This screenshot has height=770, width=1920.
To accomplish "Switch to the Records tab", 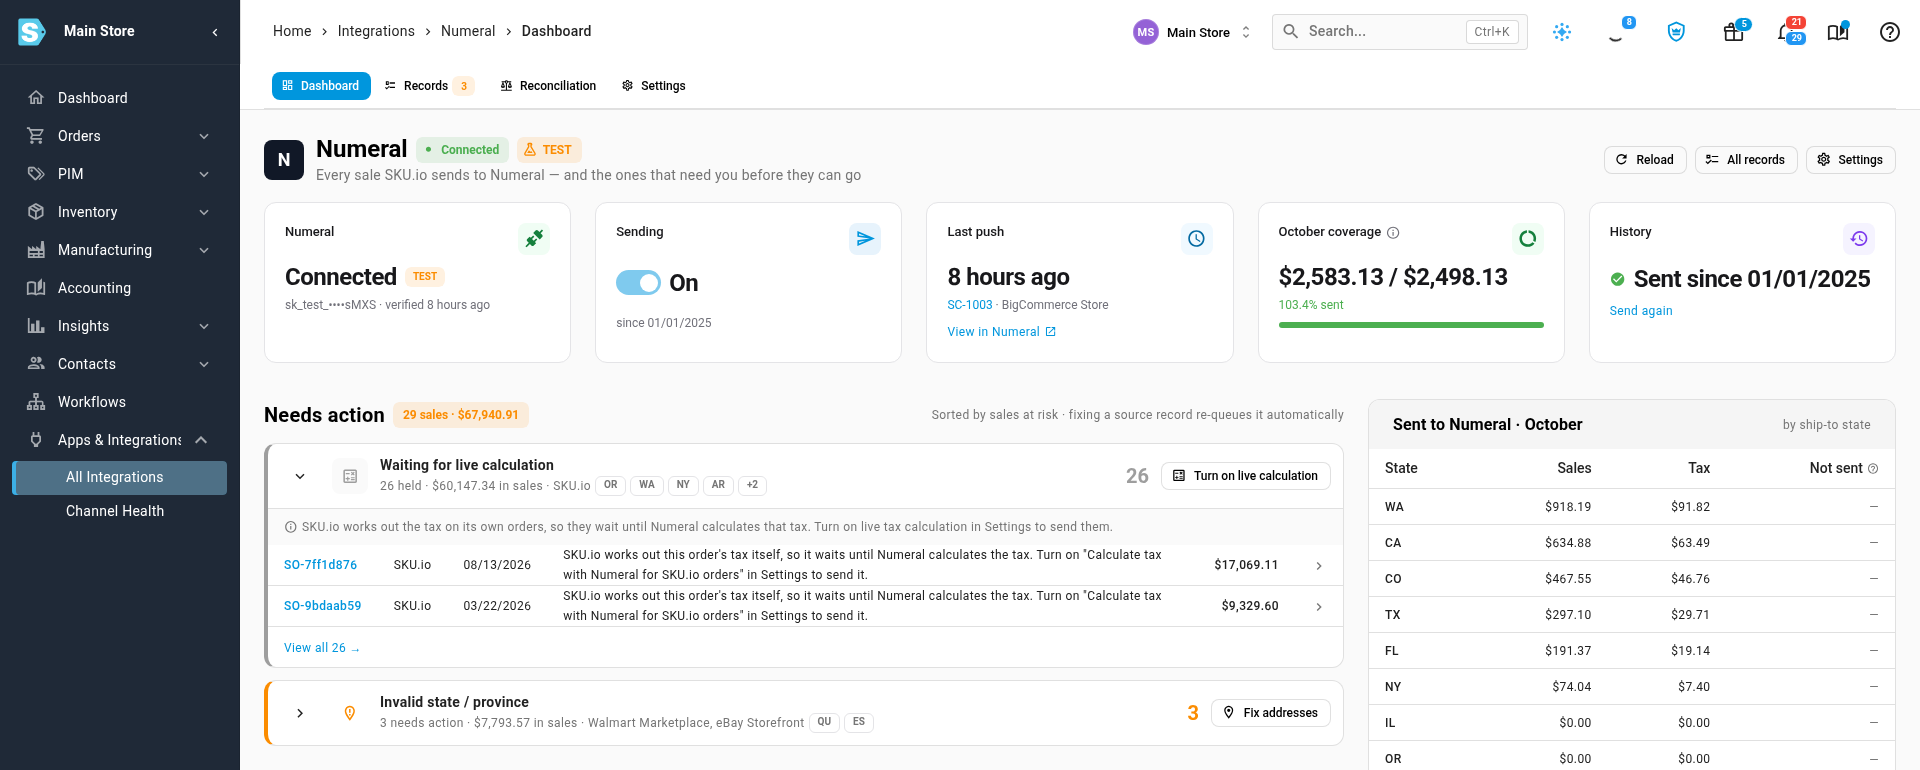I will click(429, 86).
